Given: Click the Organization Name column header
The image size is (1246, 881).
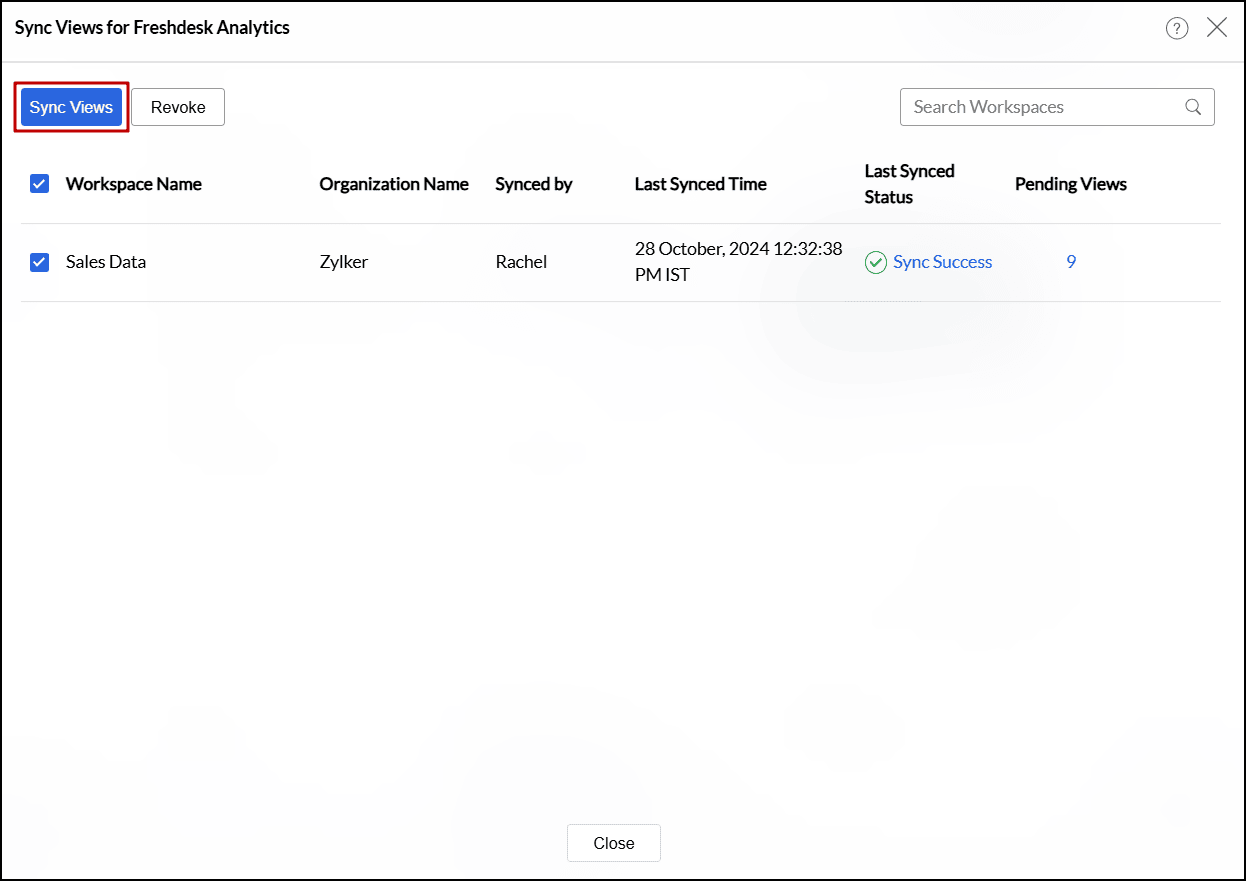Looking at the screenshot, I should point(394,183).
